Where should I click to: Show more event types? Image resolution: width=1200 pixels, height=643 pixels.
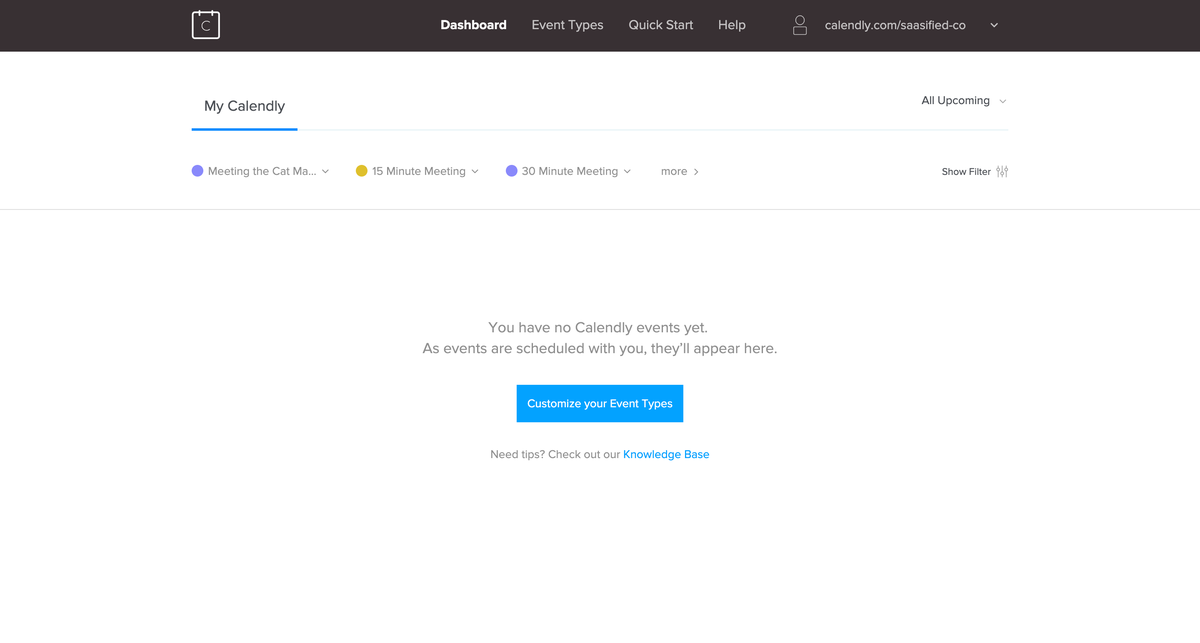680,172
